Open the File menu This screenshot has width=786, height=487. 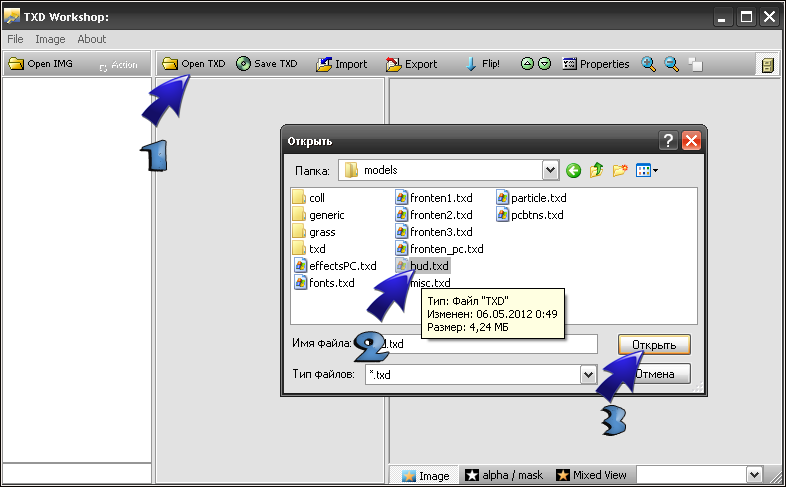point(15,39)
